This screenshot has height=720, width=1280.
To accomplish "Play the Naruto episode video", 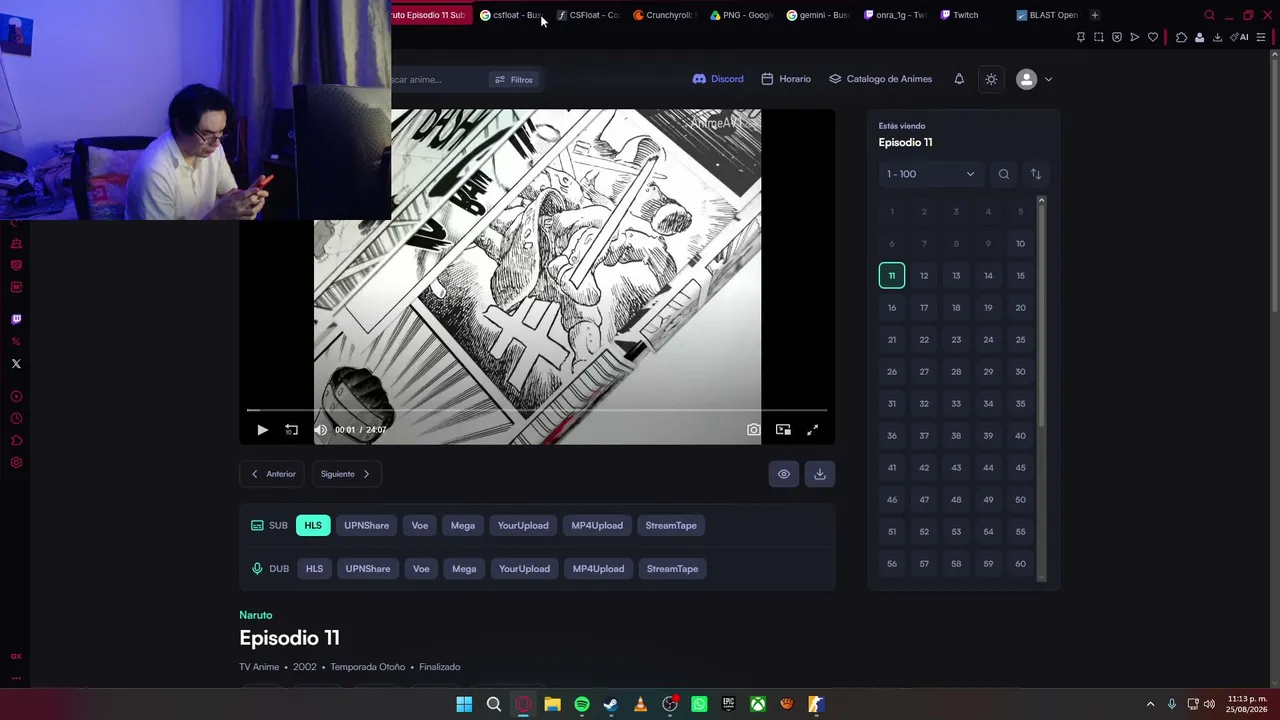I will (262, 430).
